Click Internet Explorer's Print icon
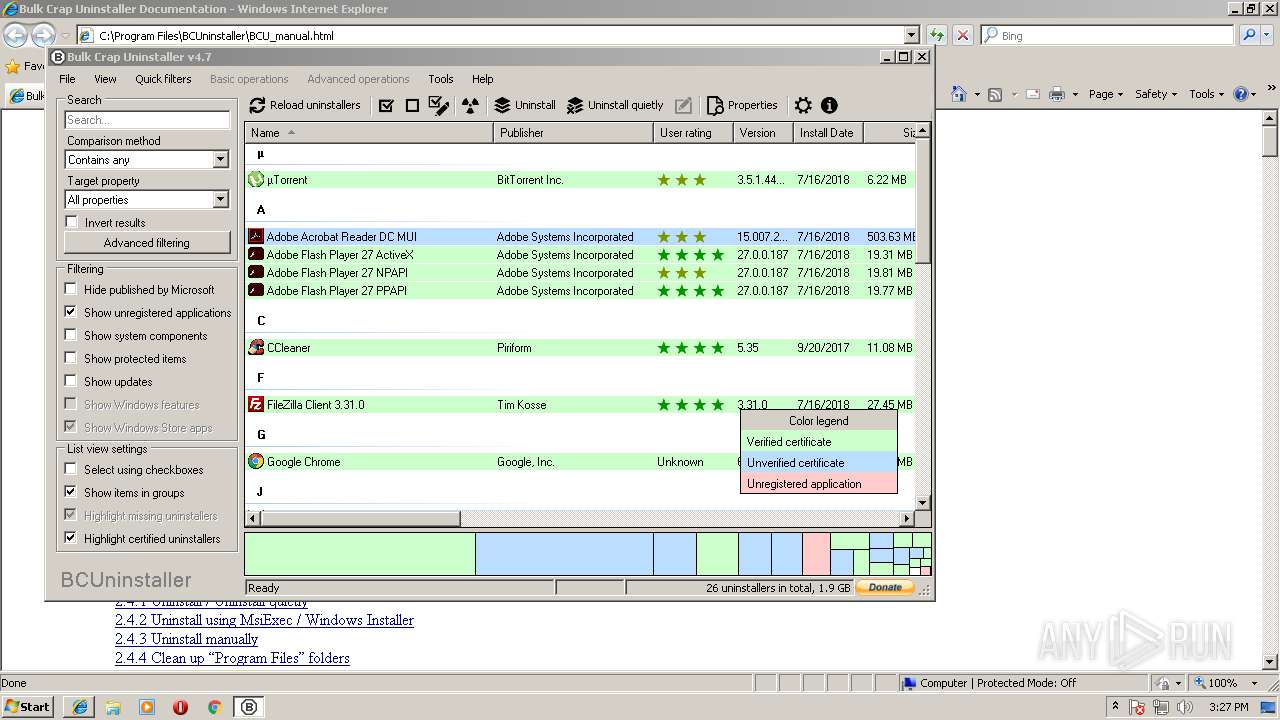 pyautogui.click(x=1058, y=94)
